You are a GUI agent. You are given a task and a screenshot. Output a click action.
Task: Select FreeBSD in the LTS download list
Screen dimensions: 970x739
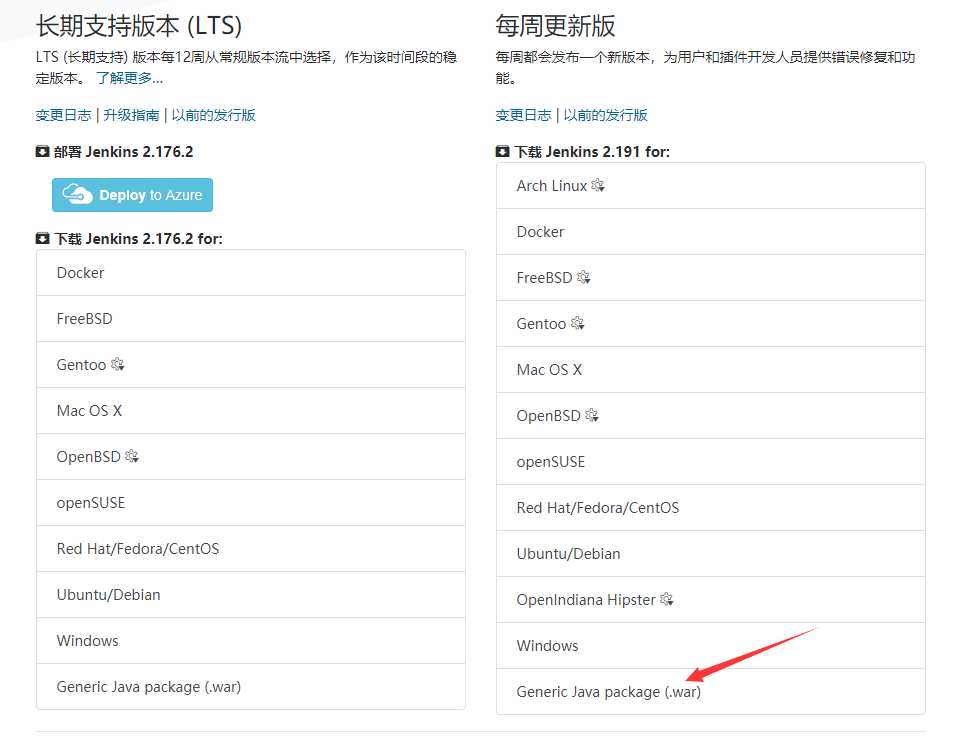(251, 318)
